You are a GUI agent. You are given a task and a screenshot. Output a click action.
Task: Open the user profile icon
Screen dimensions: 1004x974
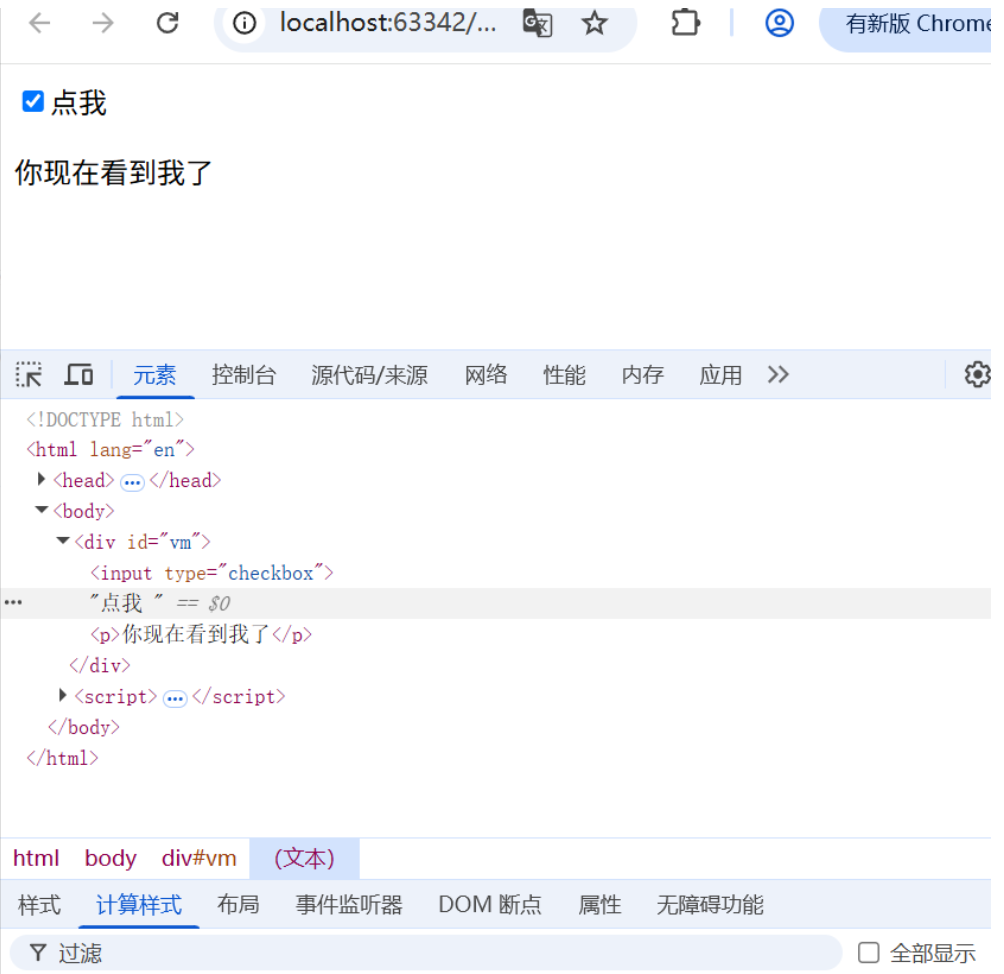779,24
